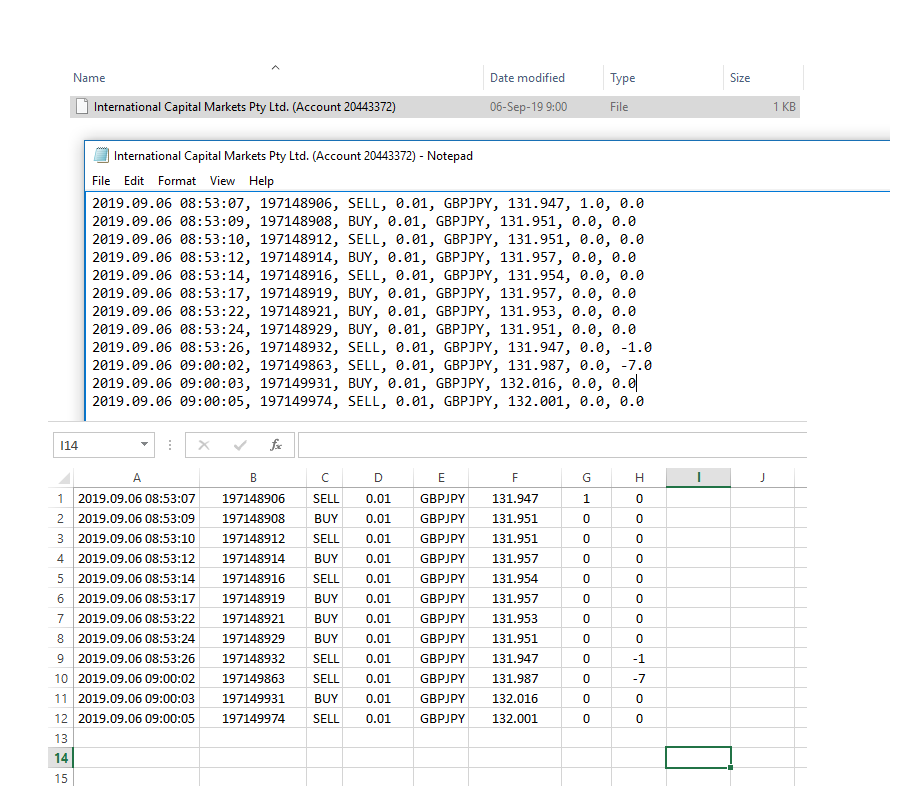Image resolution: width=920 pixels, height=786 pixels.
Task: Open the Notepad Help menu
Action: point(261,181)
